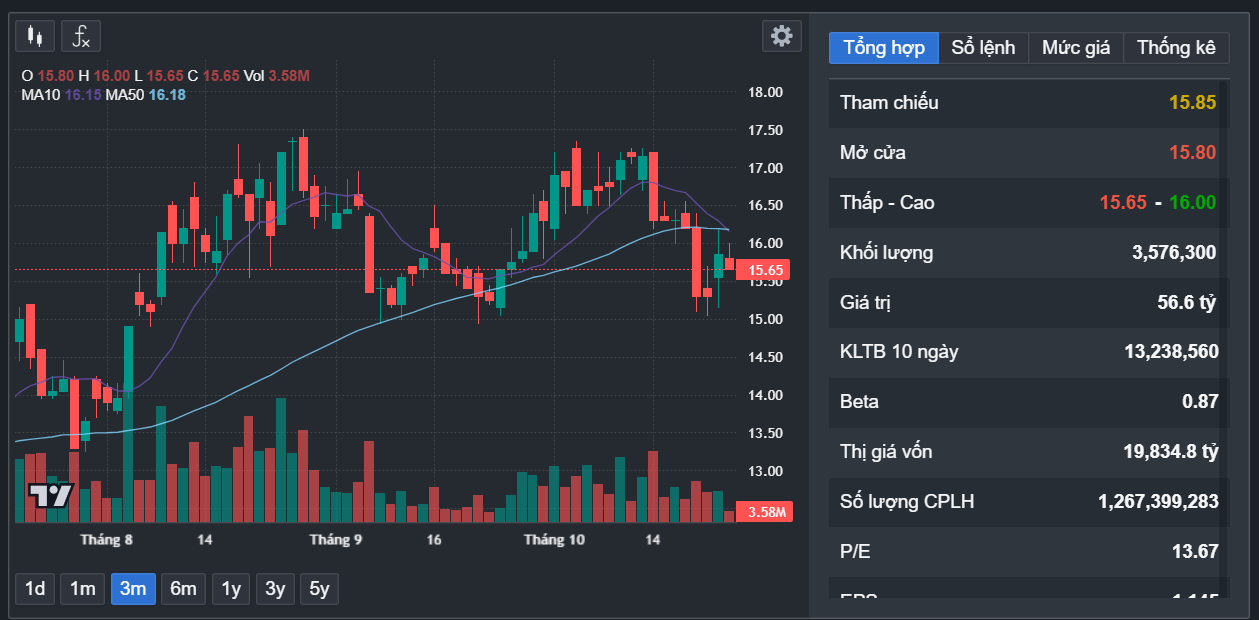Click the 15.65 current price label
This screenshot has height=620, width=1259.
[x=765, y=270]
